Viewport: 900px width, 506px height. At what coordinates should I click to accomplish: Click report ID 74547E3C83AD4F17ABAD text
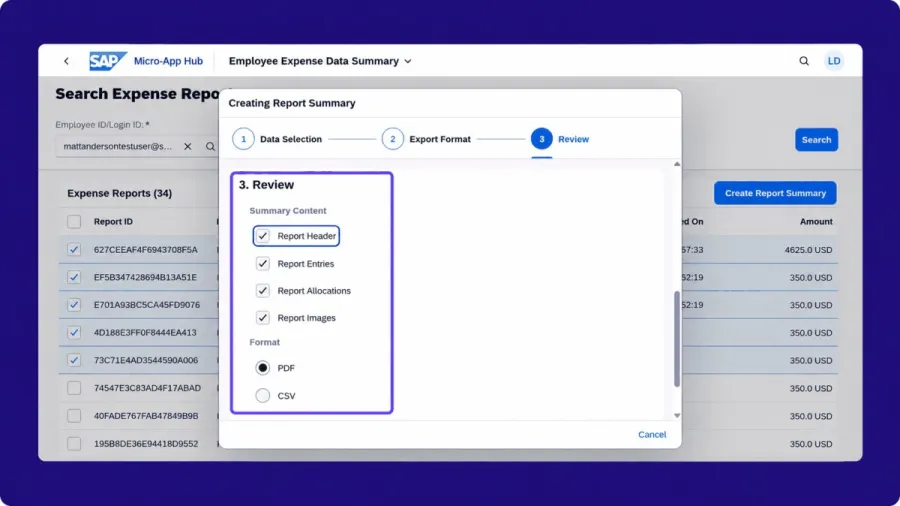point(147,388)
